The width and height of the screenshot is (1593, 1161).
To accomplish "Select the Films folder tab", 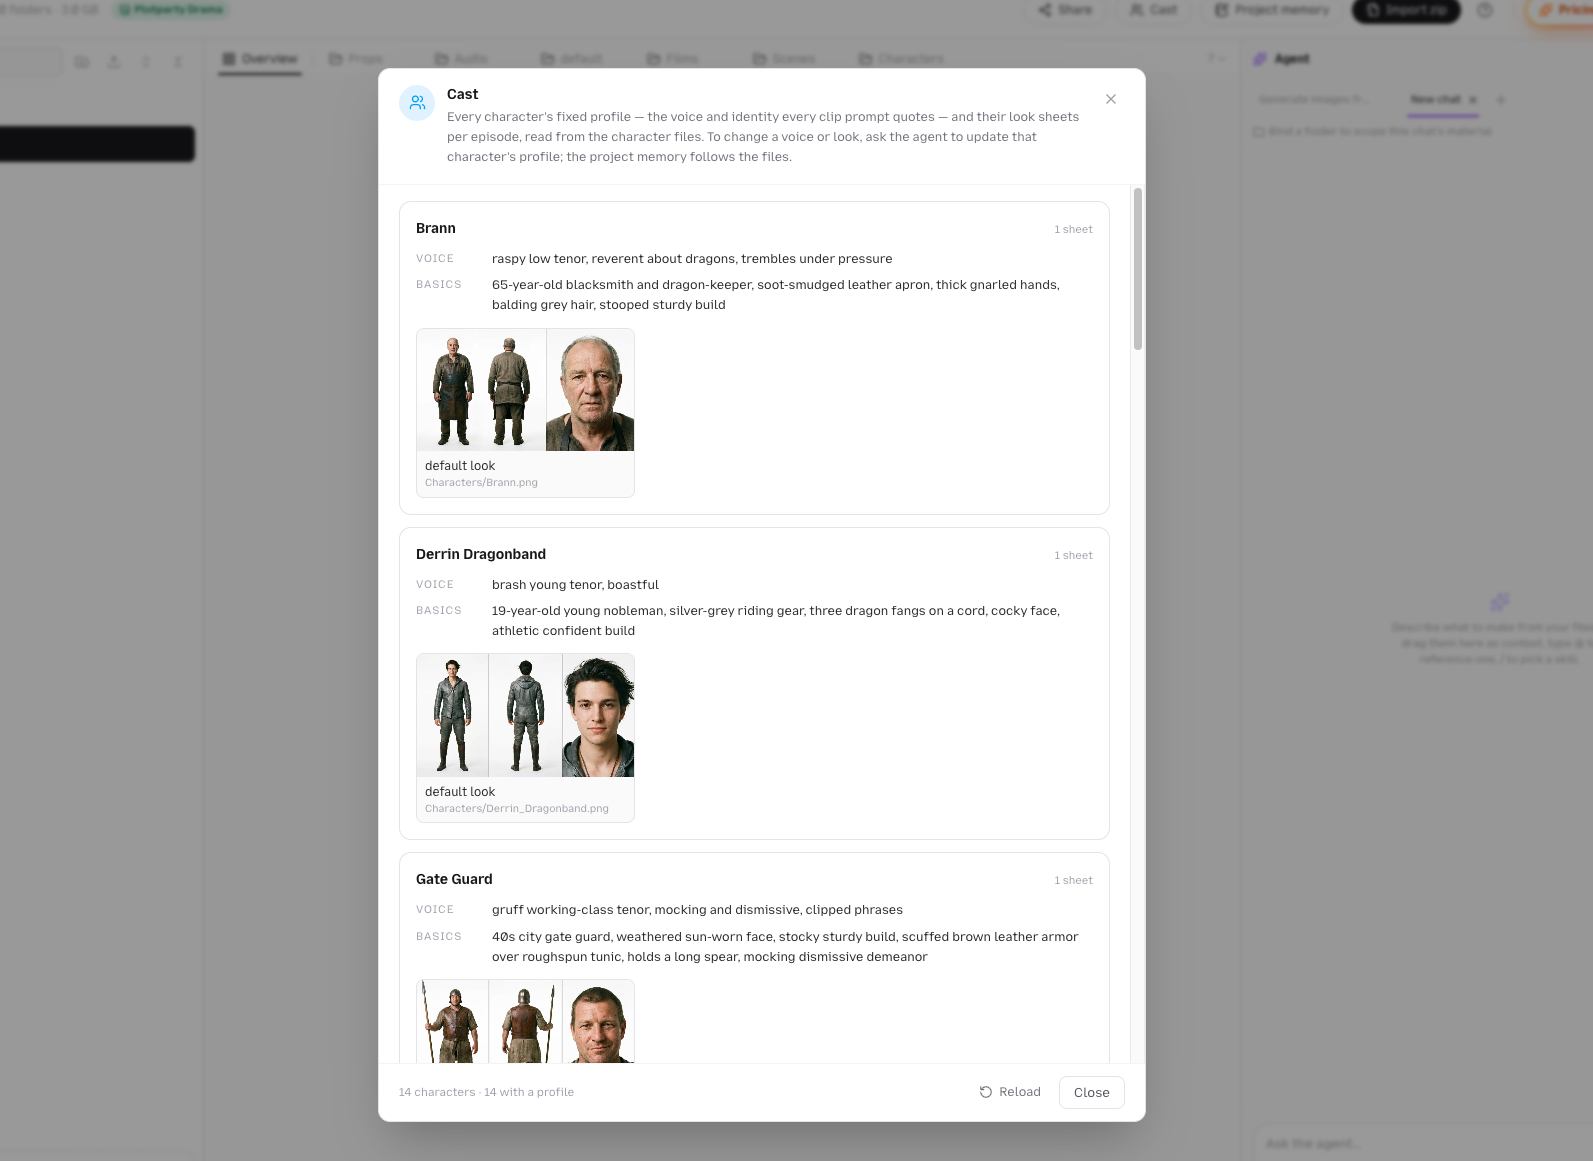I will coord(673,59).
